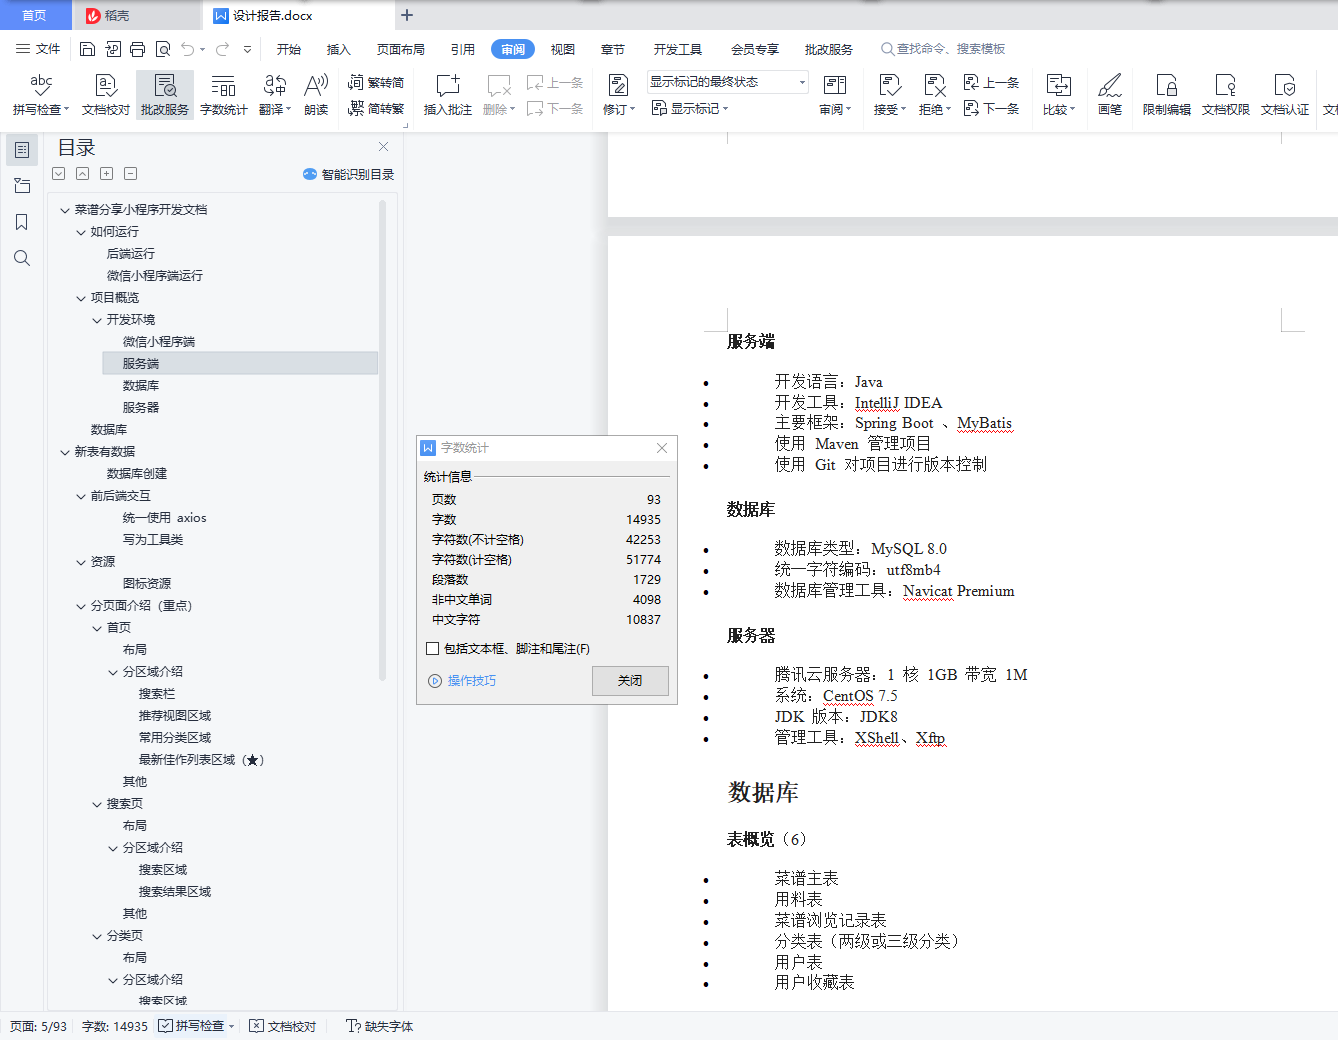Collapse the 项目概览 tree node
1338x1040 pixels.
point(81,298)
